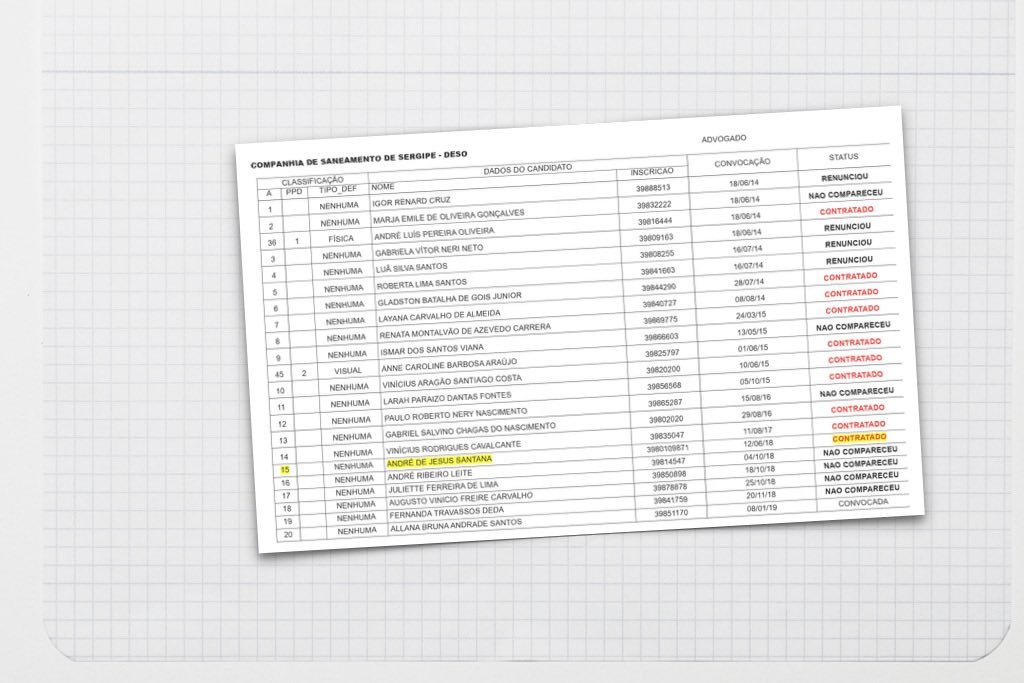This screenshot has height=683, width=1024.
Task: Click the "INSCRICAO" column header
Action: click(x=652, y=172)
